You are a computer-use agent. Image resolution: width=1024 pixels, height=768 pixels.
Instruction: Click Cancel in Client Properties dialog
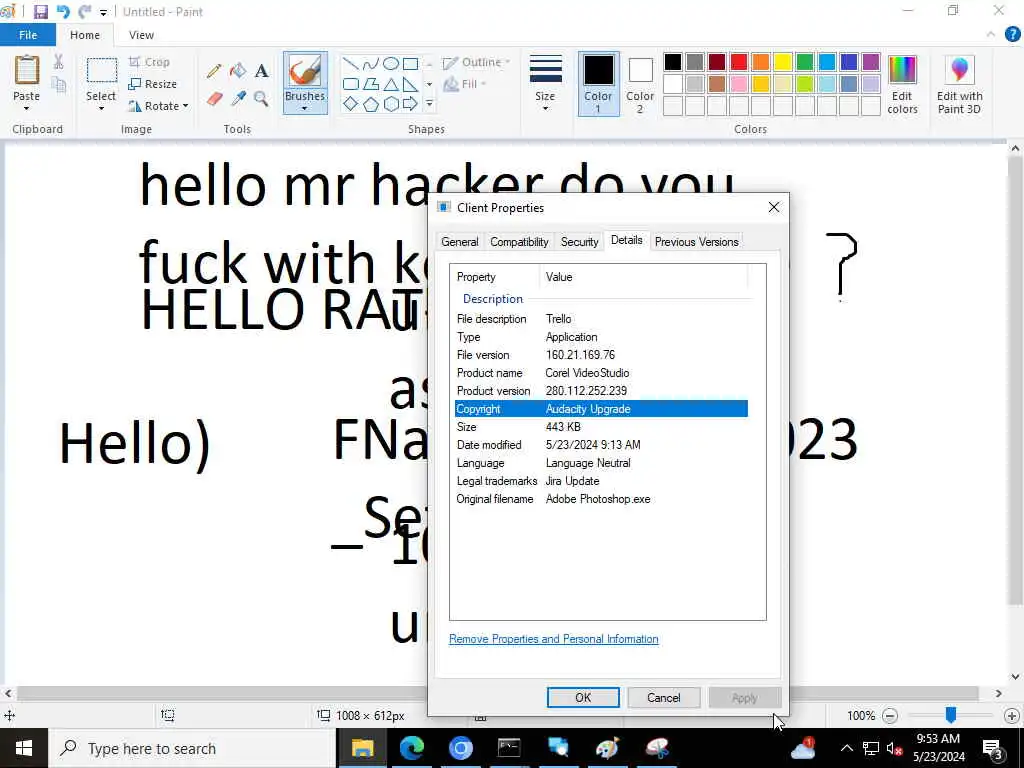point(664,697)
